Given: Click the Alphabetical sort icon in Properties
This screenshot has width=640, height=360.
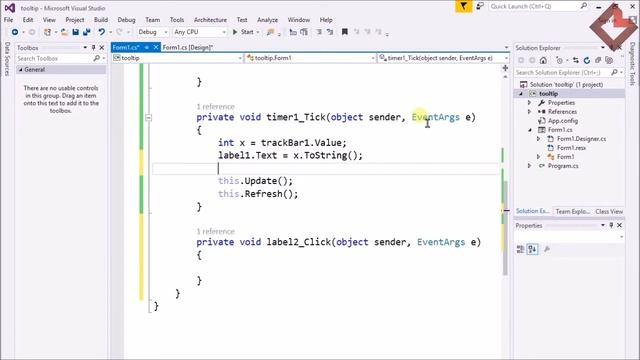Looking at the screenshot, I should [532, 249].
